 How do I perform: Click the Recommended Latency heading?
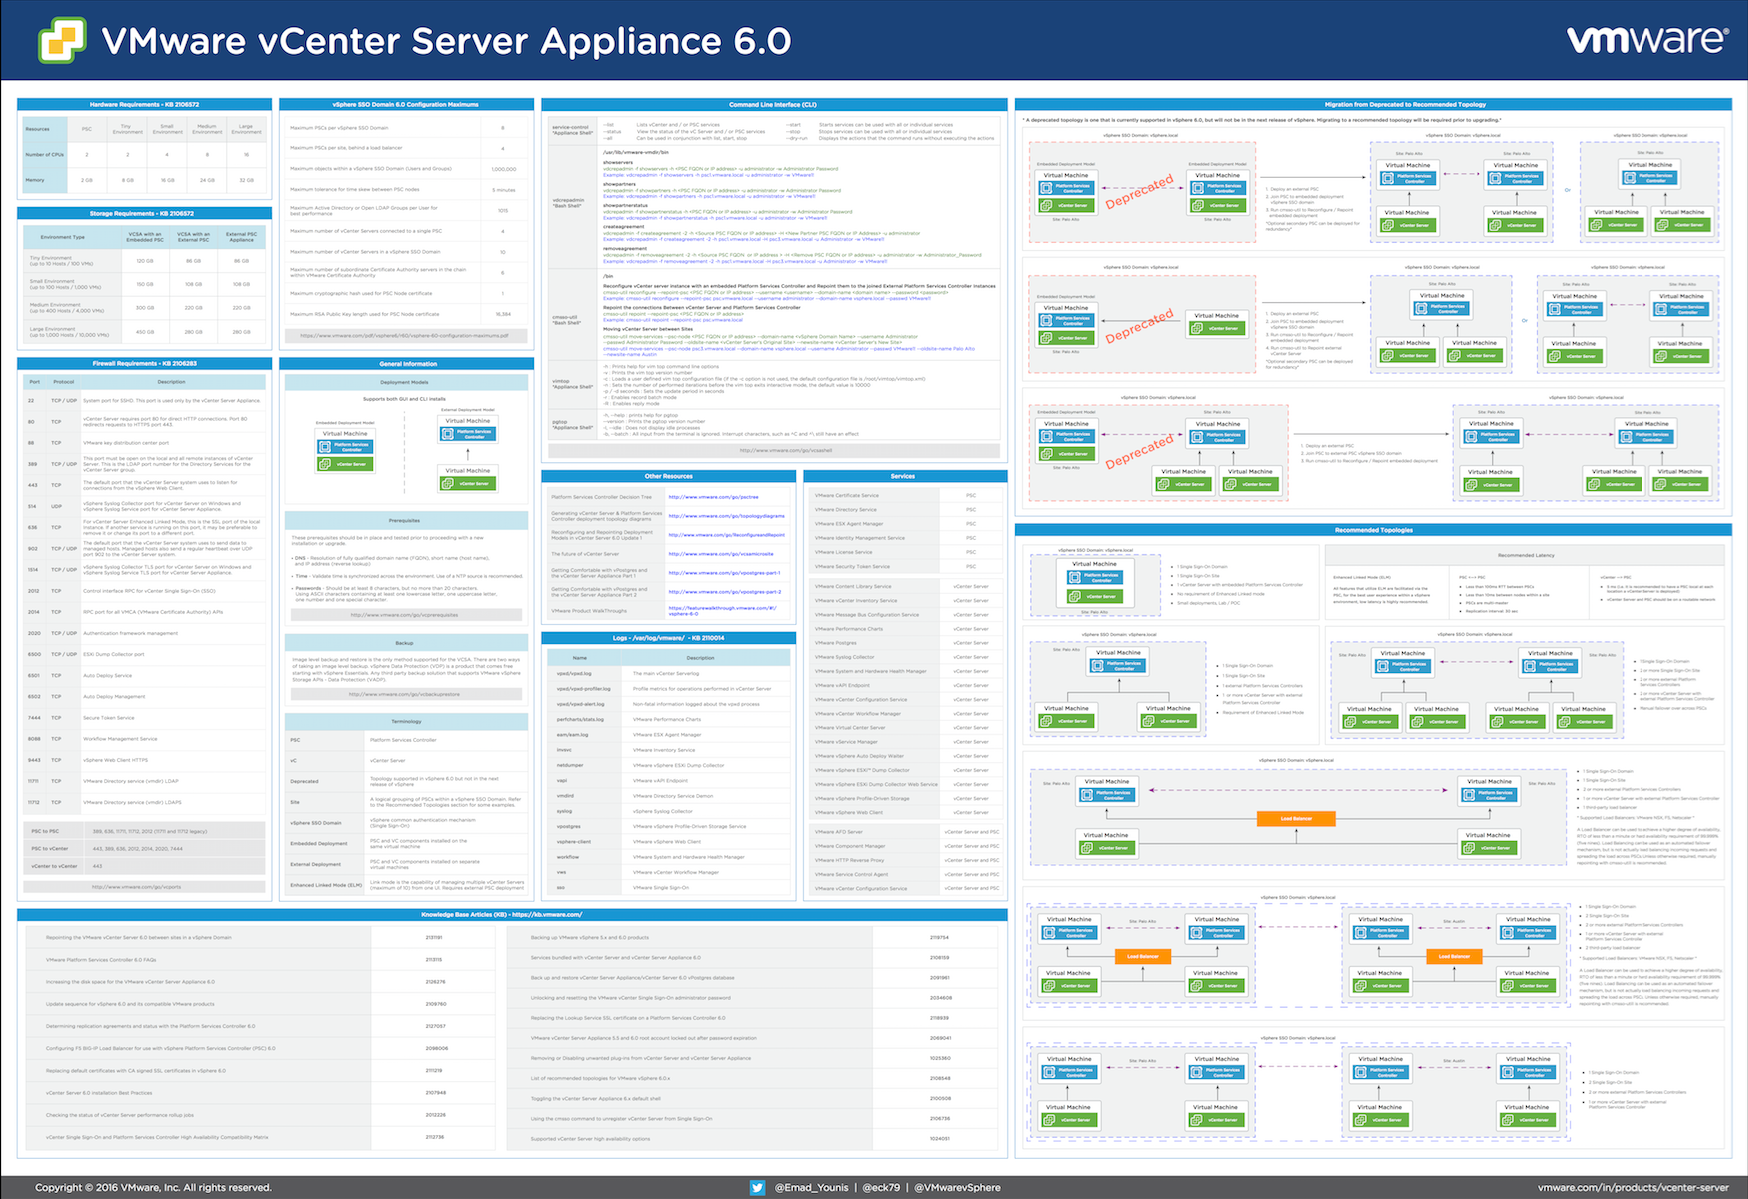(1525, 555)
